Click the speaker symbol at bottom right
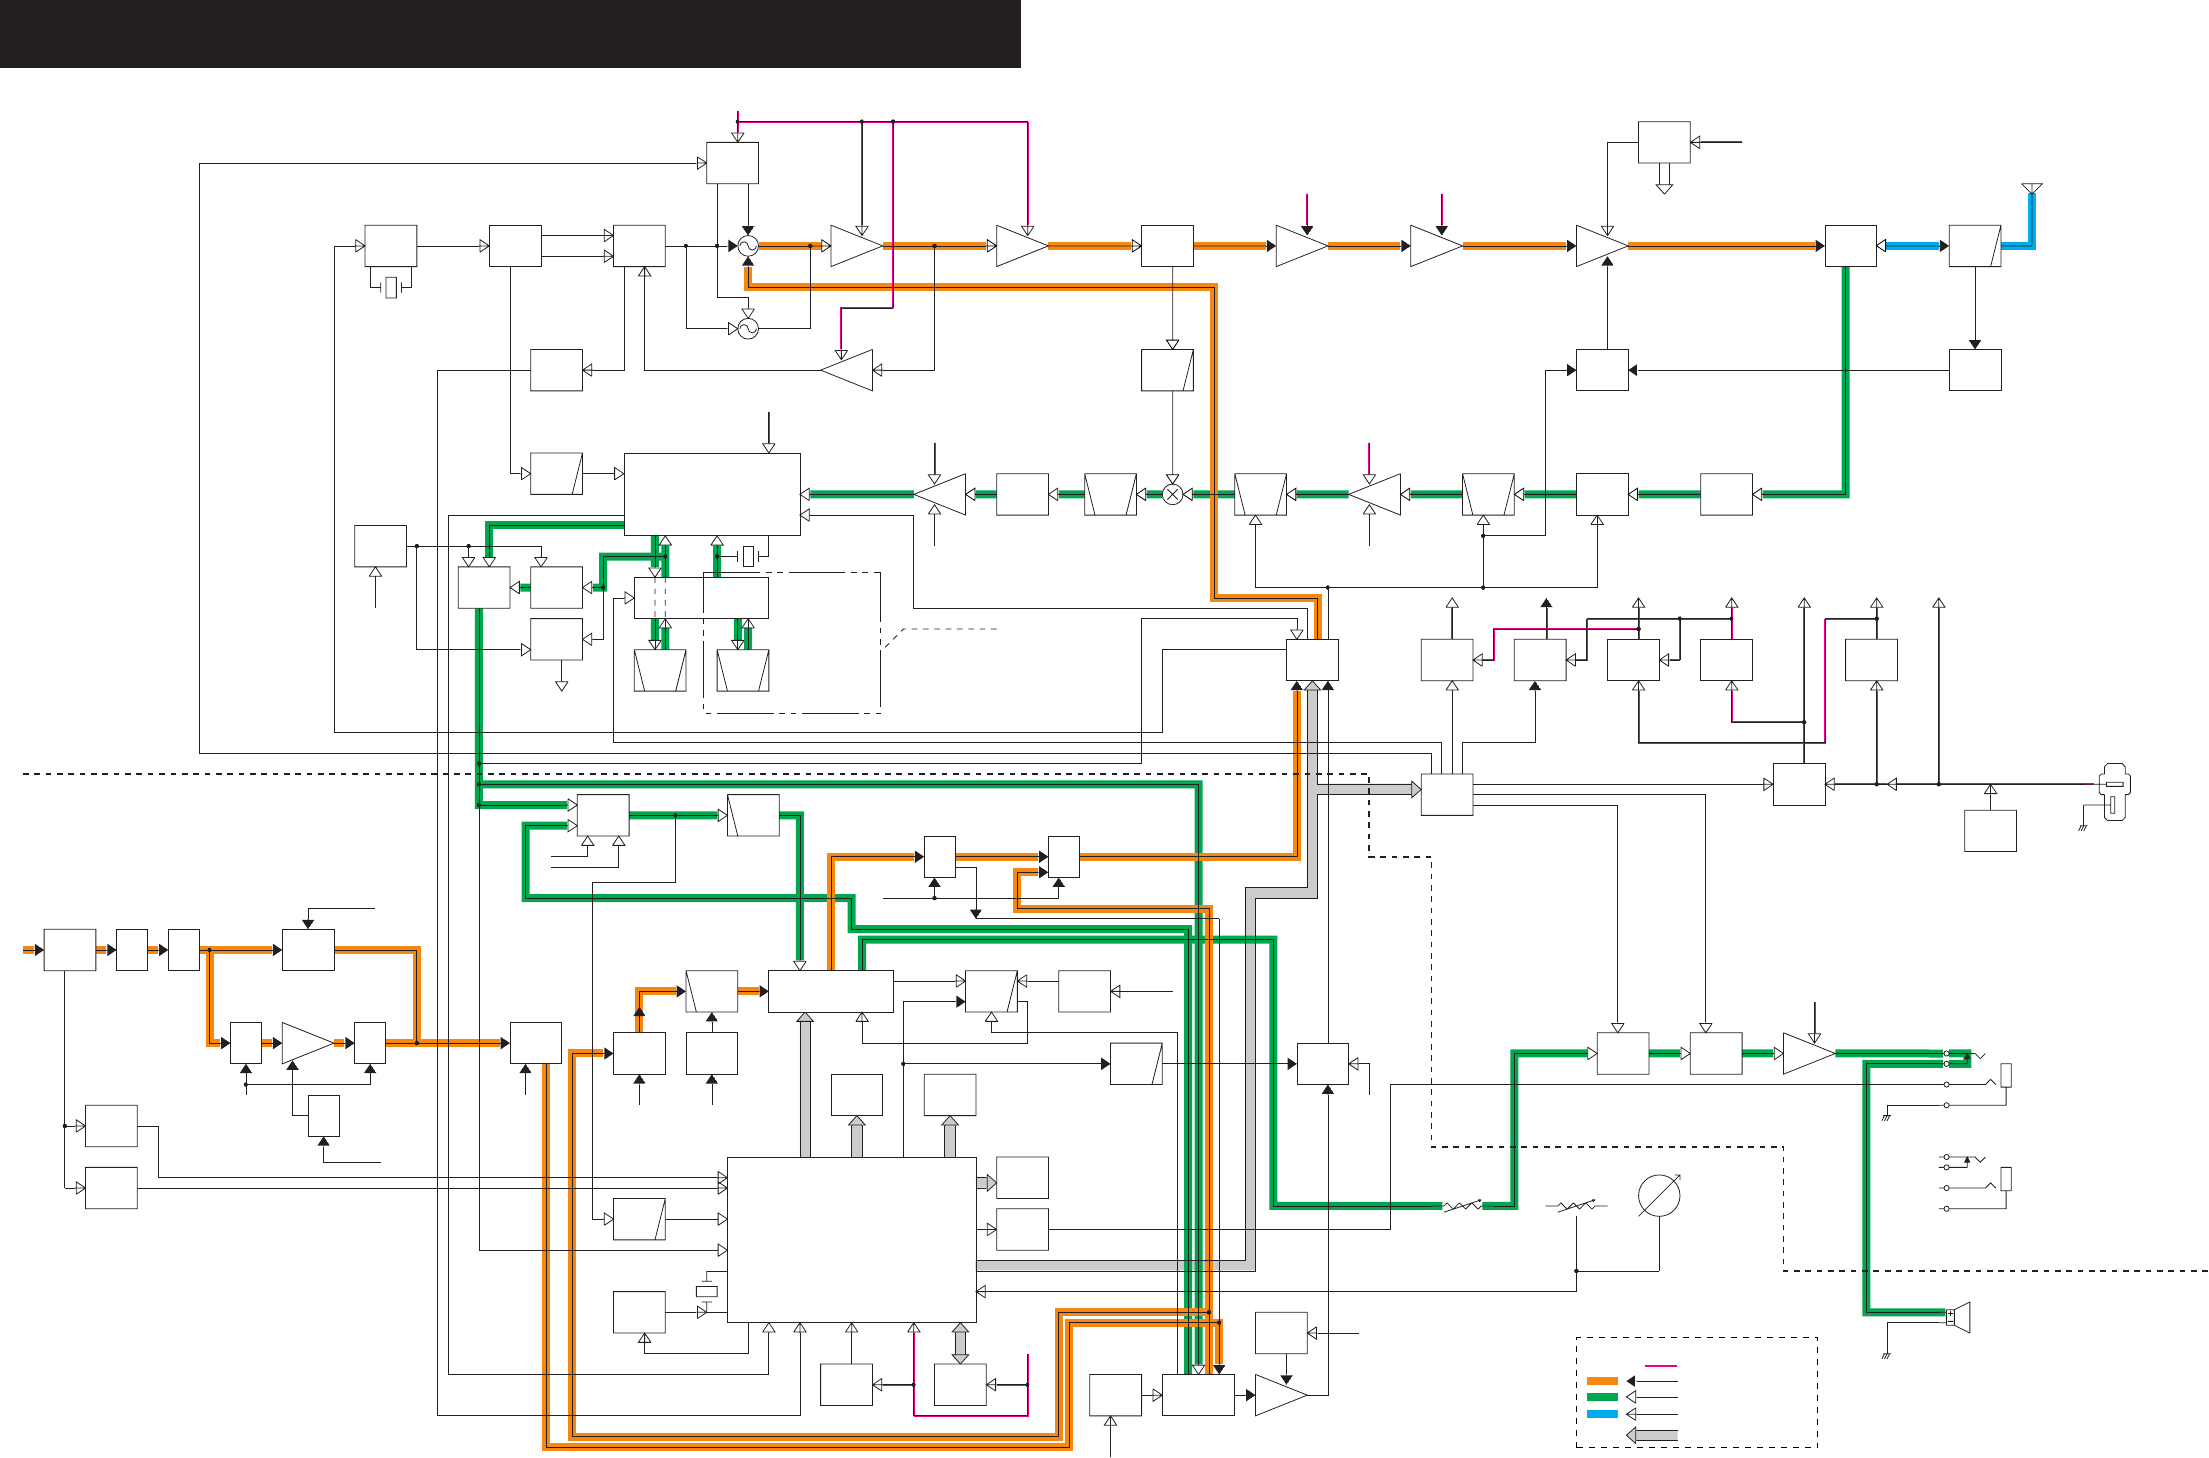The width and height of the screenshot is (2209, 1458). tap(1959, 1317)
